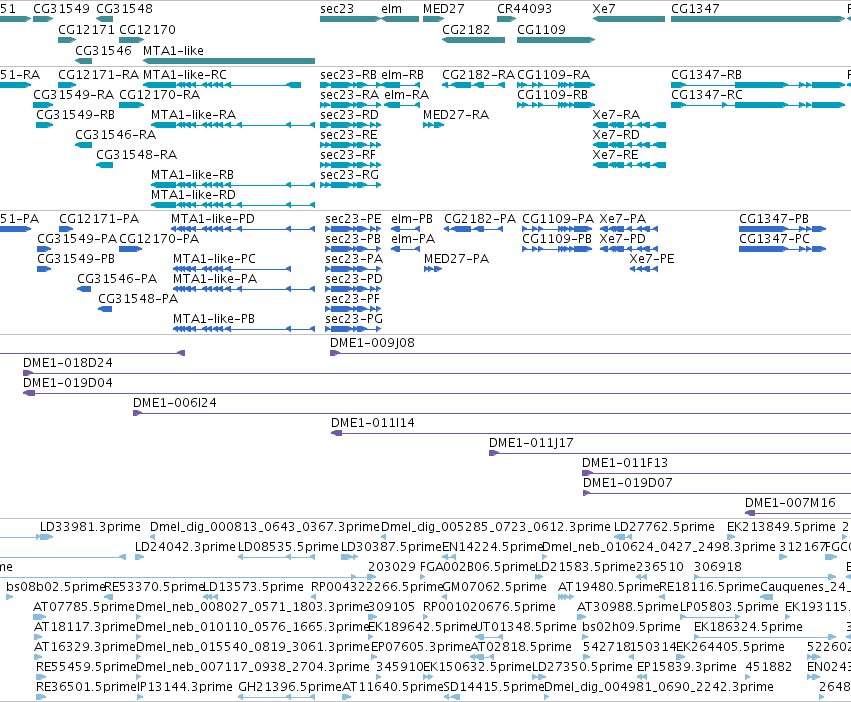This screenshot has width=851, height=702.
Task: Click transcript CG2182-RA
Action: 473,85
